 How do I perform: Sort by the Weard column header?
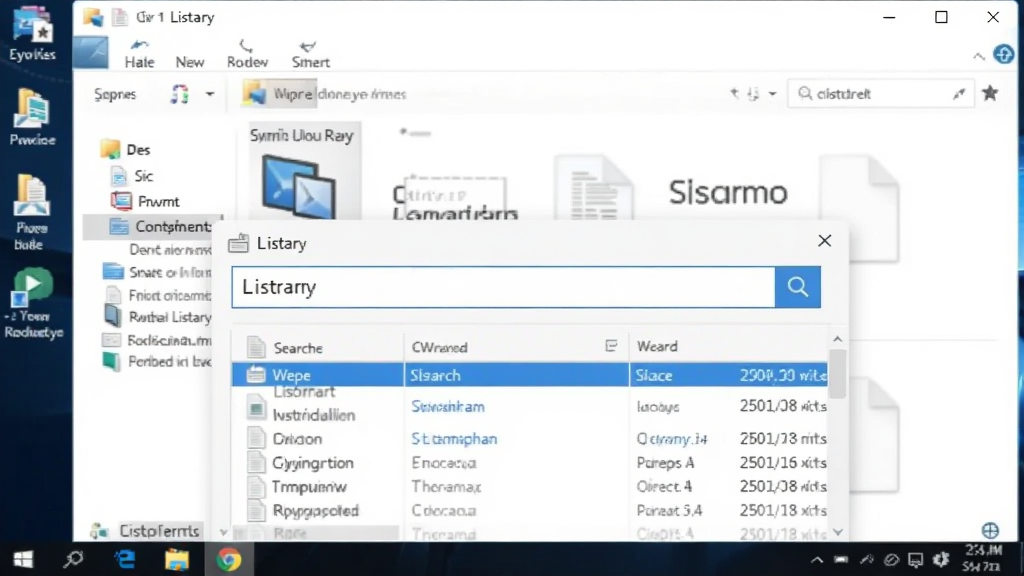tap(657, 347)
